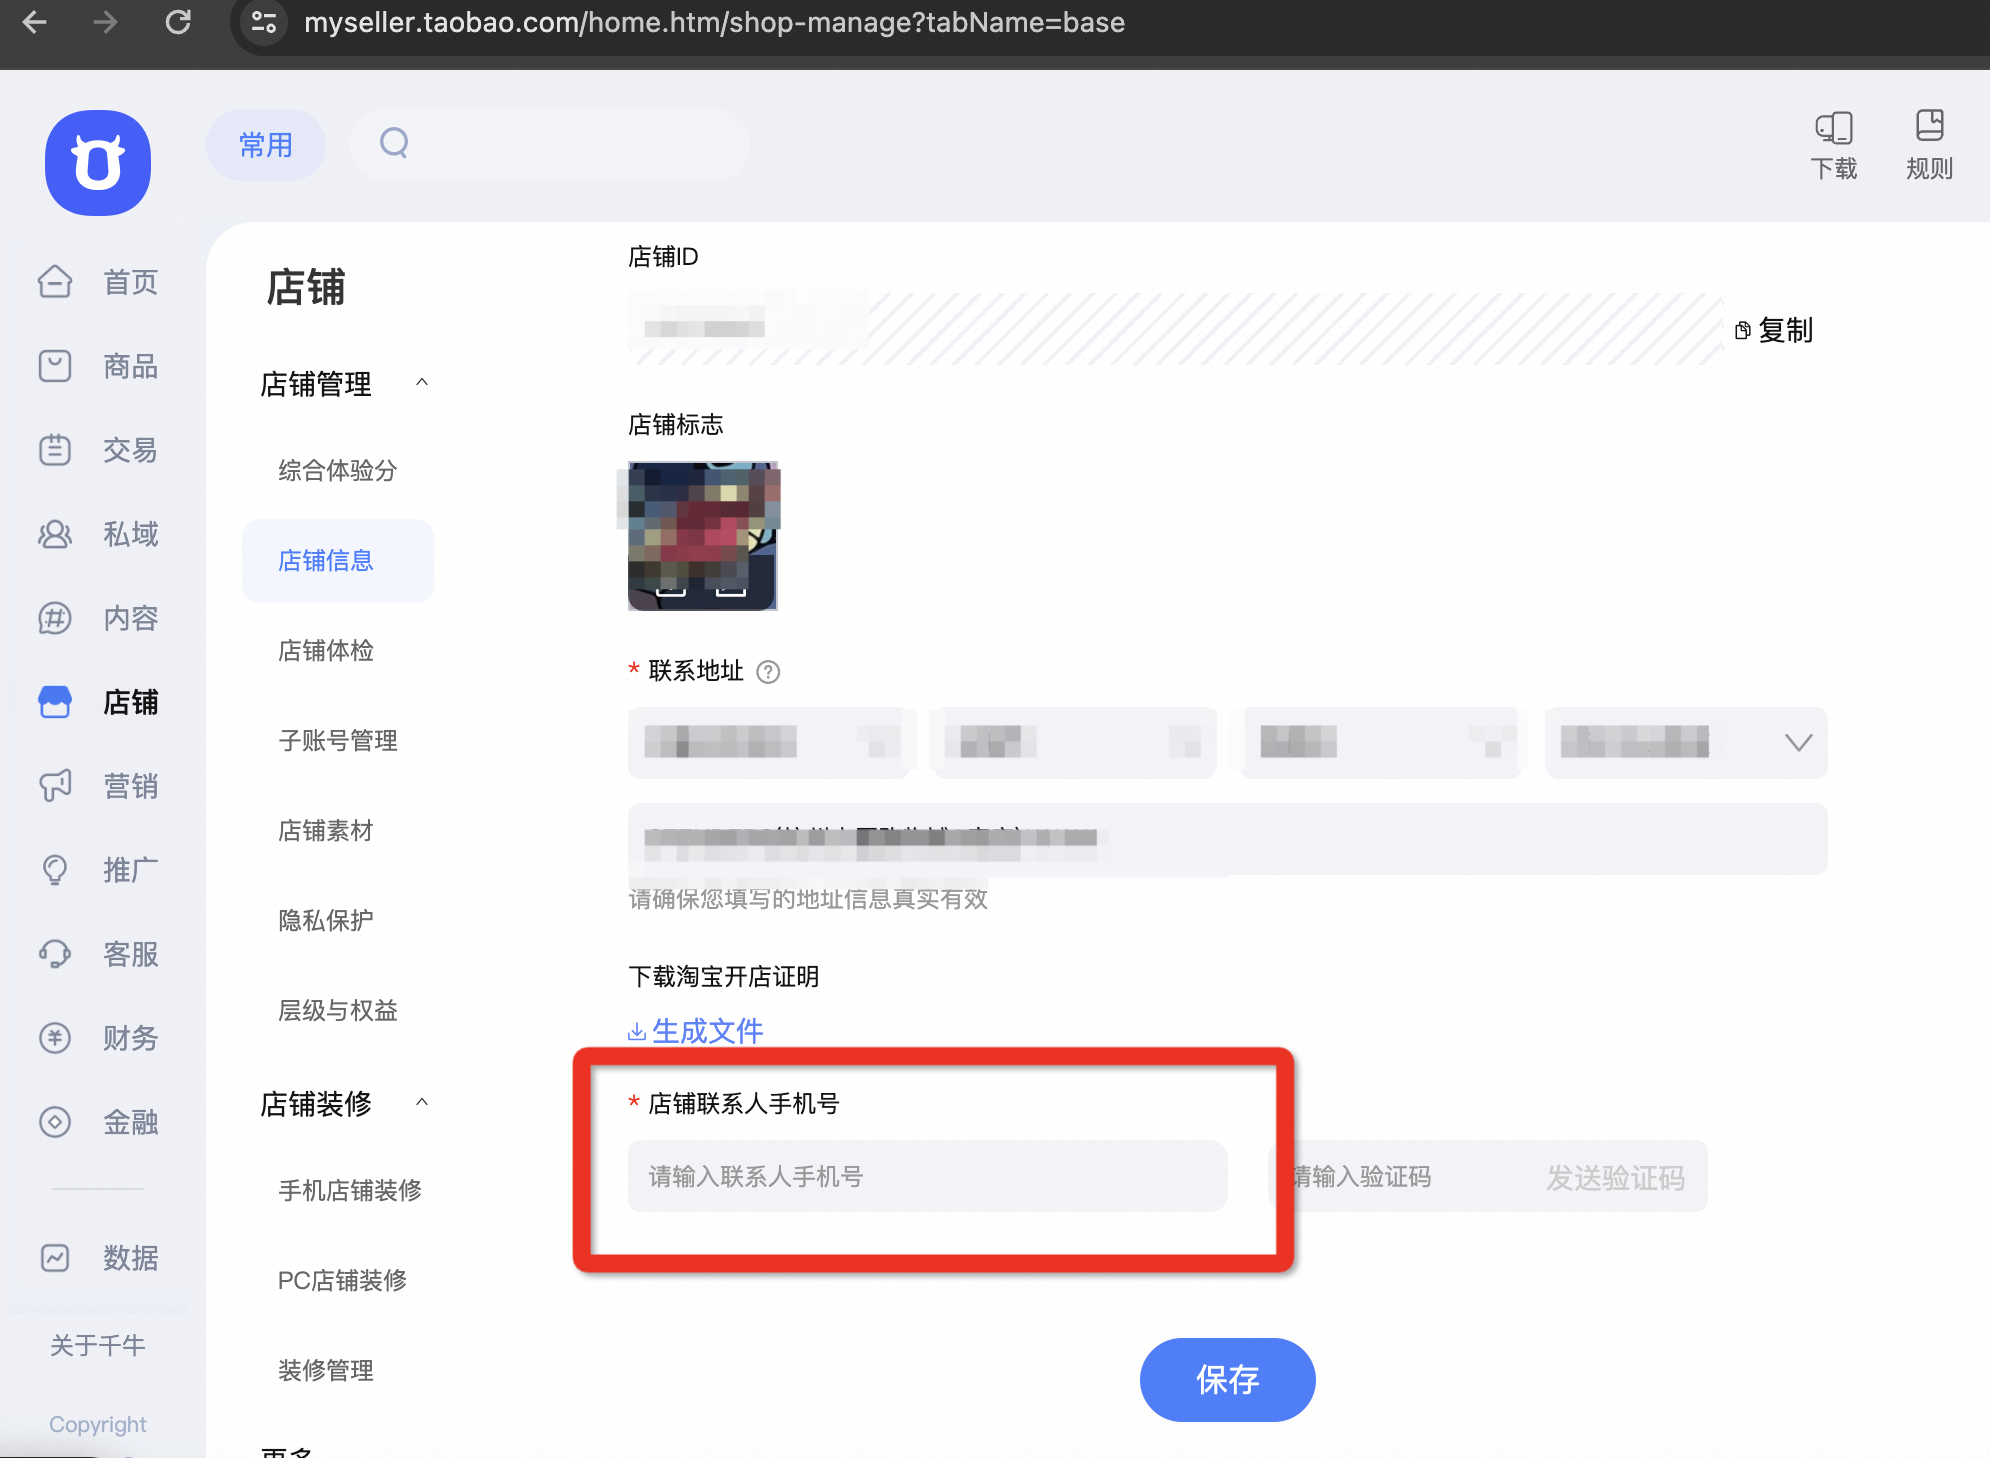The image size is (1990, 1458).
Task: Click the 下载 download icon
Action: pyautogui.click(x=1834, y=127)
